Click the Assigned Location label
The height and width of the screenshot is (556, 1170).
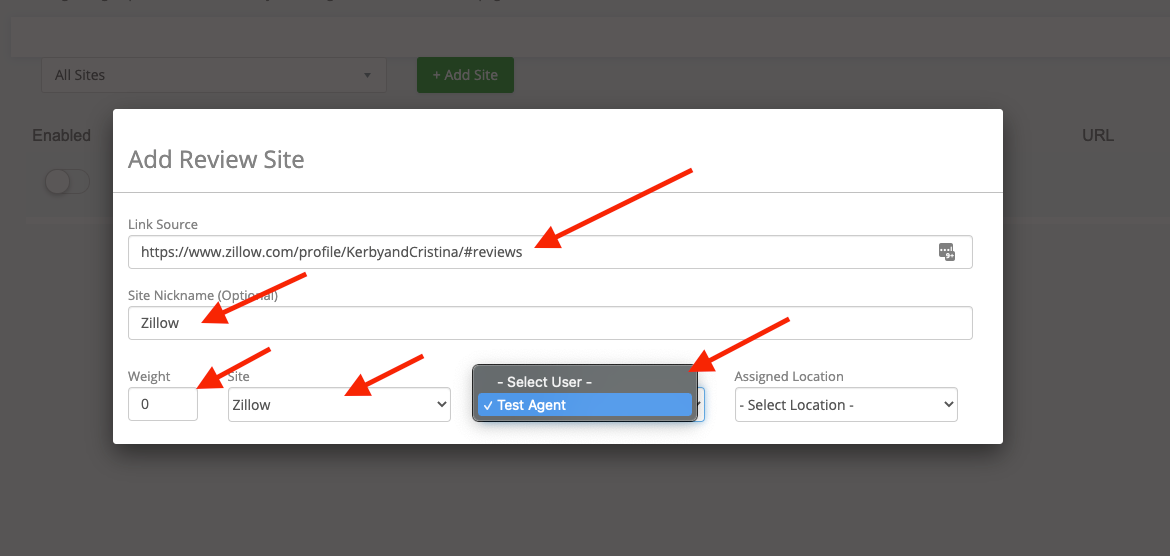click(789, 376)
